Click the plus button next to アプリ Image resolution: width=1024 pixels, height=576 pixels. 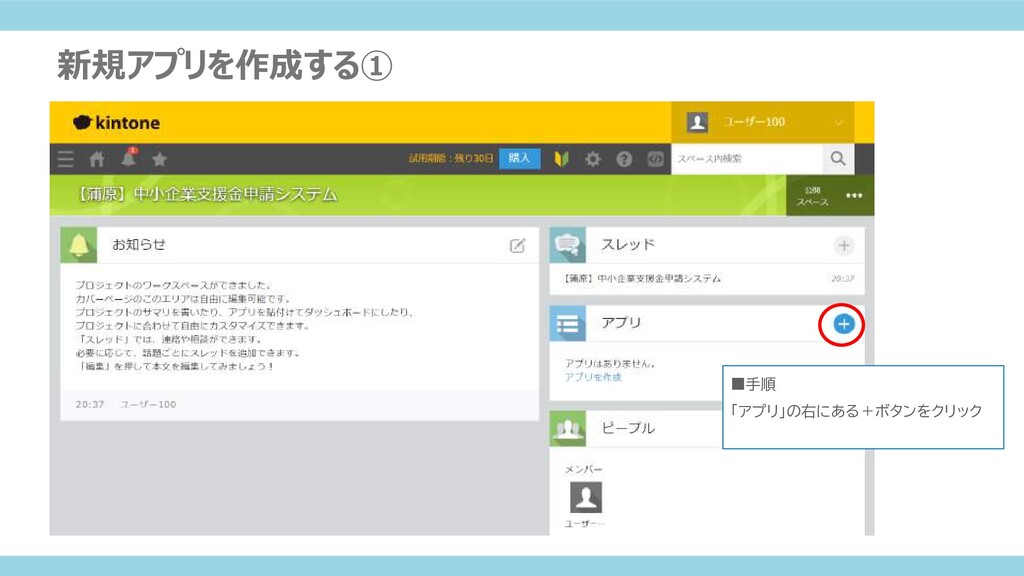pos(844,324)
